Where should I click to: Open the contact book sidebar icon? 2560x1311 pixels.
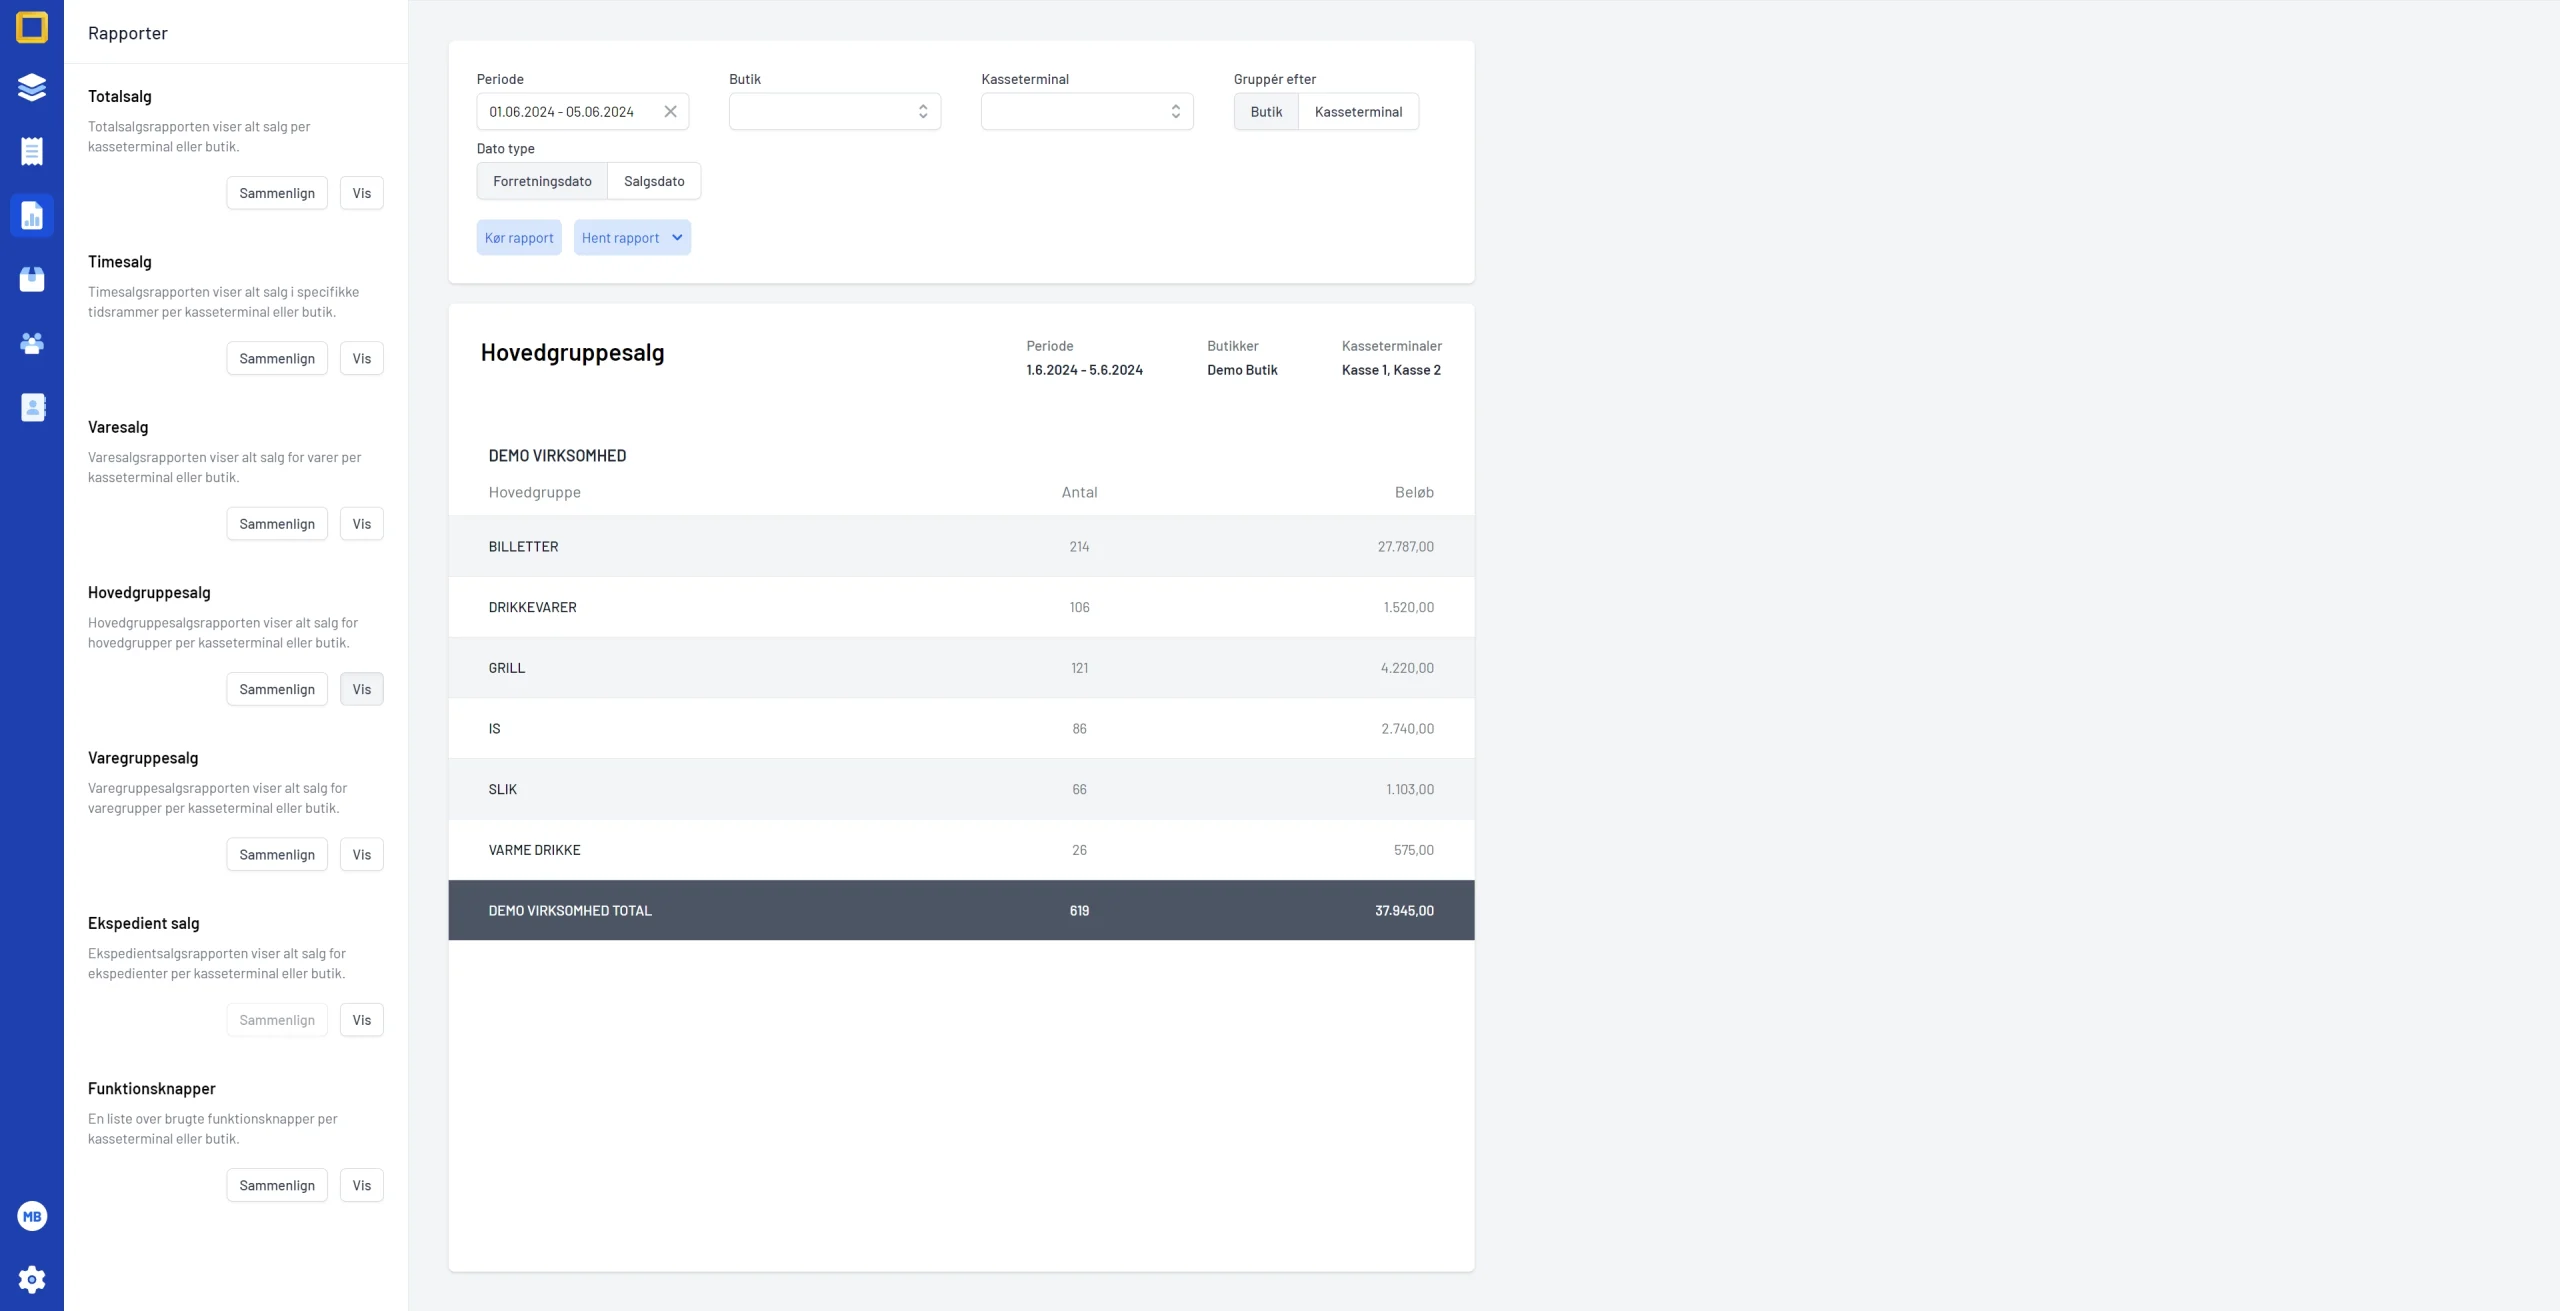pyautogui.click(x=32, y=407)
